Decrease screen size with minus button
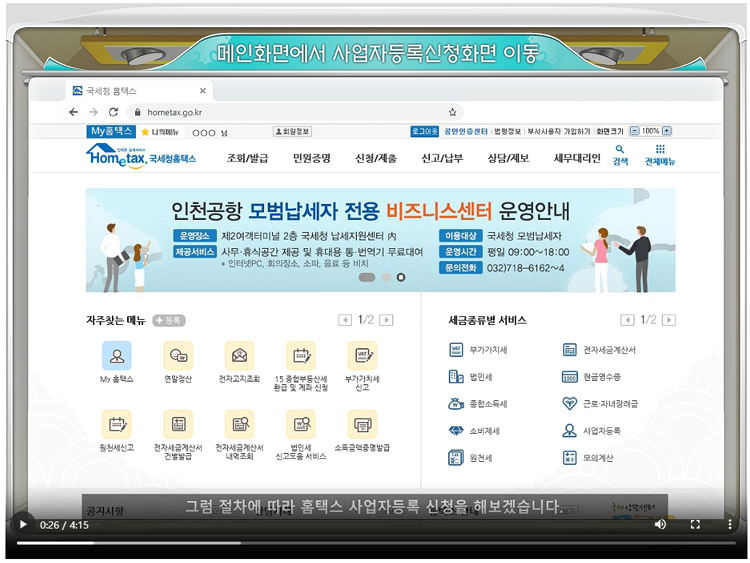Screen dimensions: 750x563 [635, 131]
